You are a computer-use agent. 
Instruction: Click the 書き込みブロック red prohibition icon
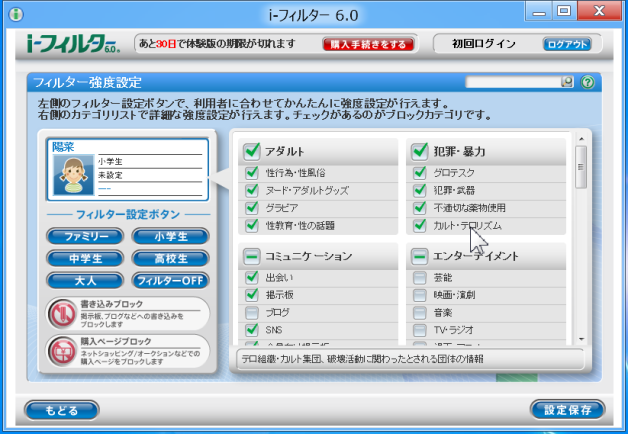tap(62, 313)
